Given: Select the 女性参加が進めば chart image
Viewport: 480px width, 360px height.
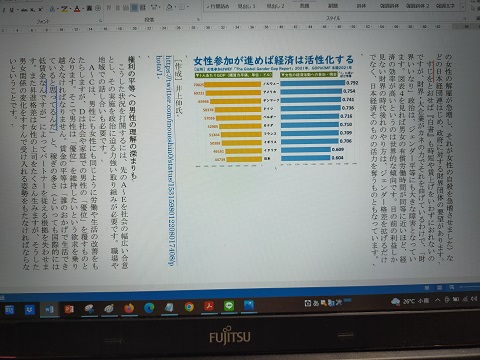Looking at the screenshot, I should tap(276, 112).
